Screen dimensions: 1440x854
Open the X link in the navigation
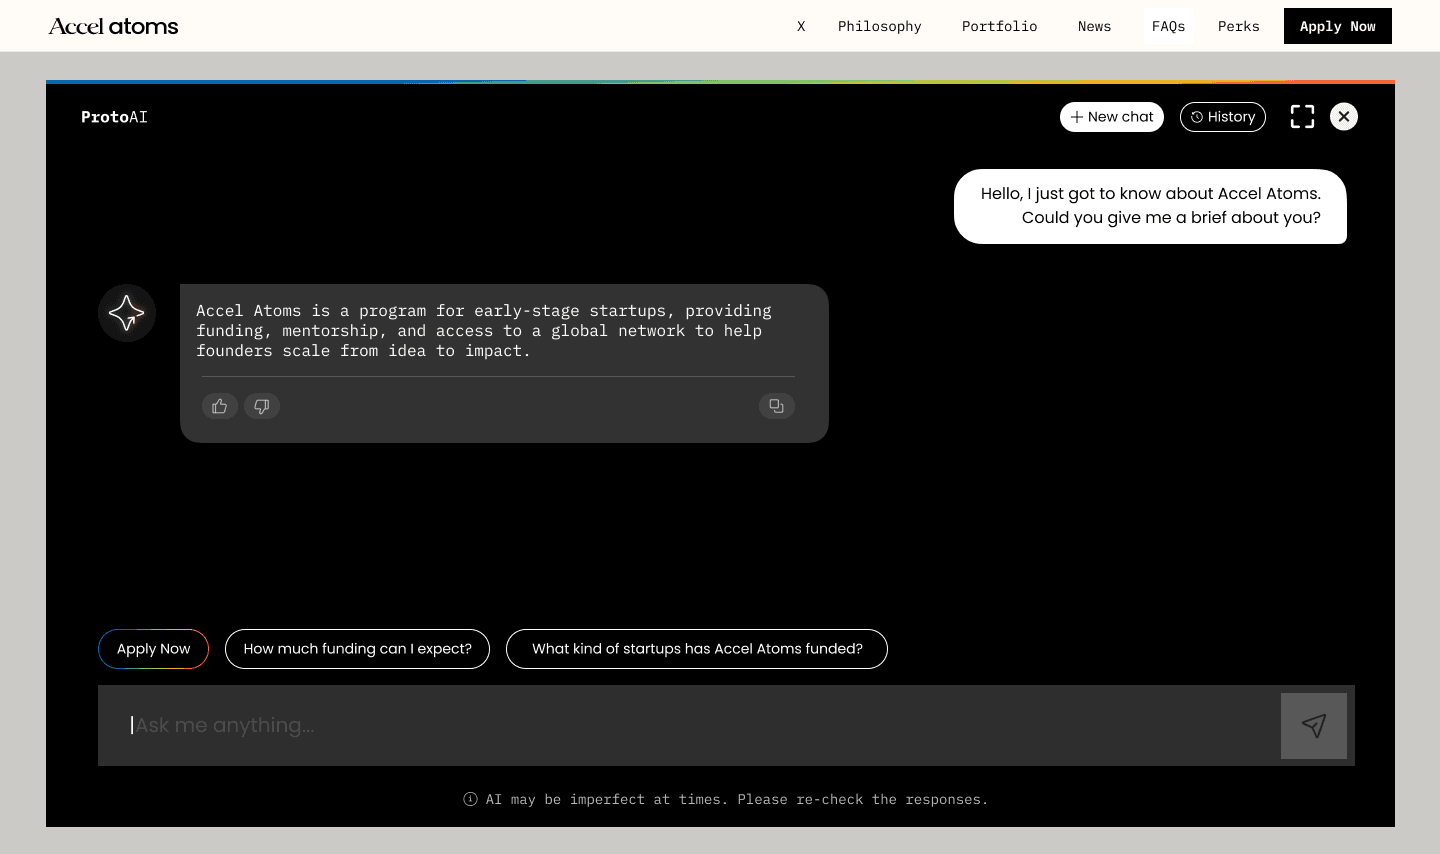801,26
